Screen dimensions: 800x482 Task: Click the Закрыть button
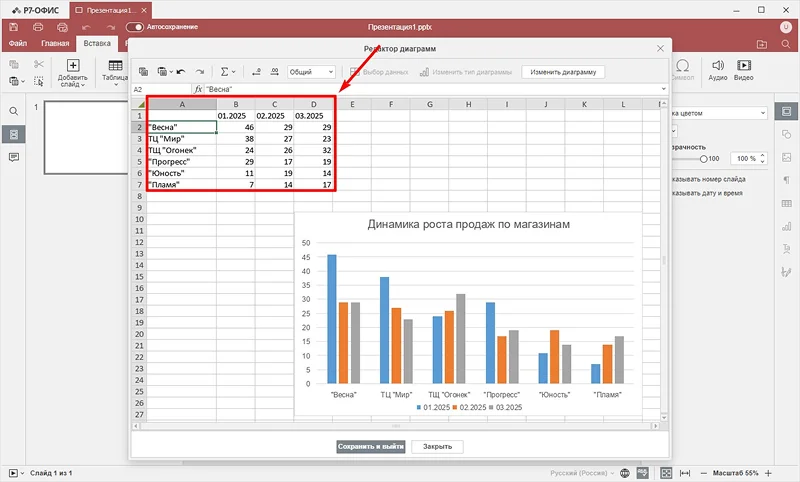tap(437, 446)
